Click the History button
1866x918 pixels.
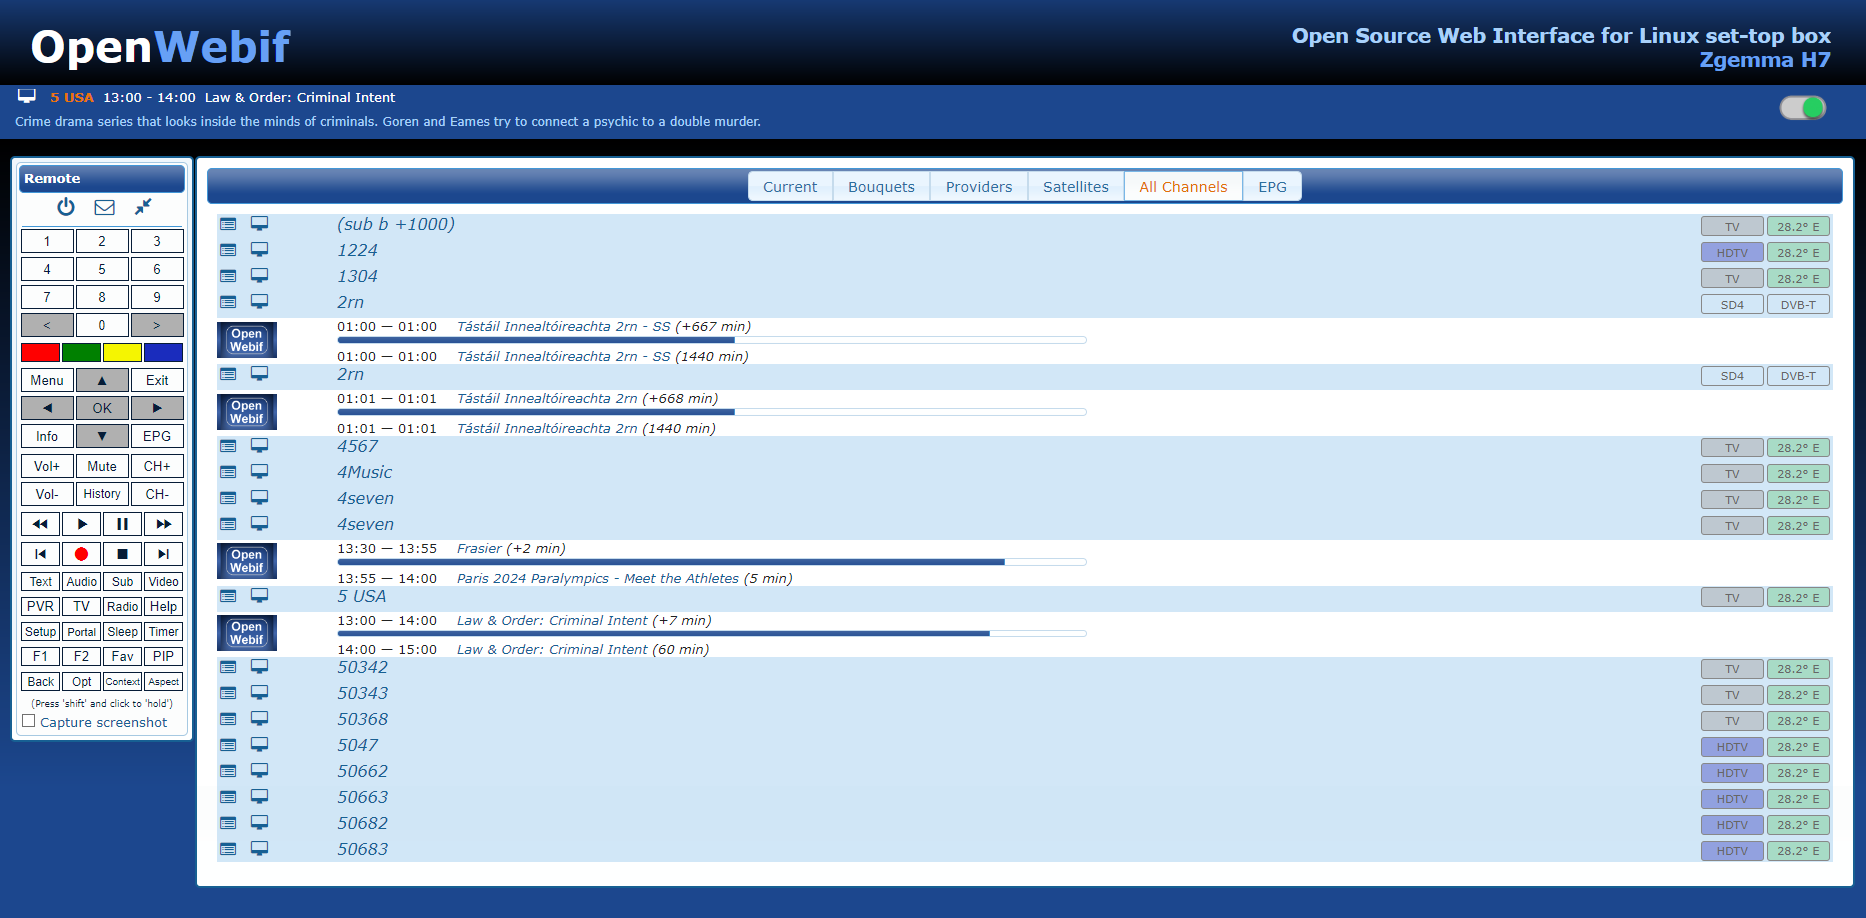(102, 494)
